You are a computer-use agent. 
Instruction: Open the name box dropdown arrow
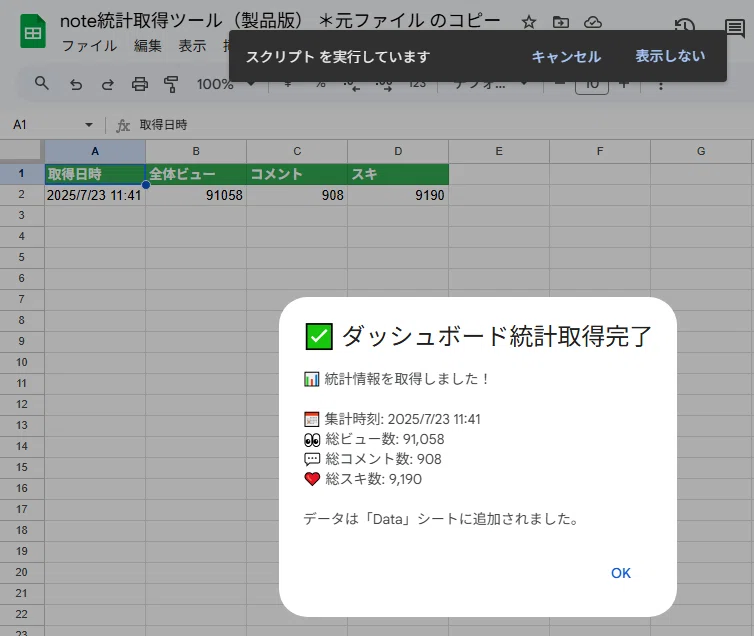[x=88, y=125]
